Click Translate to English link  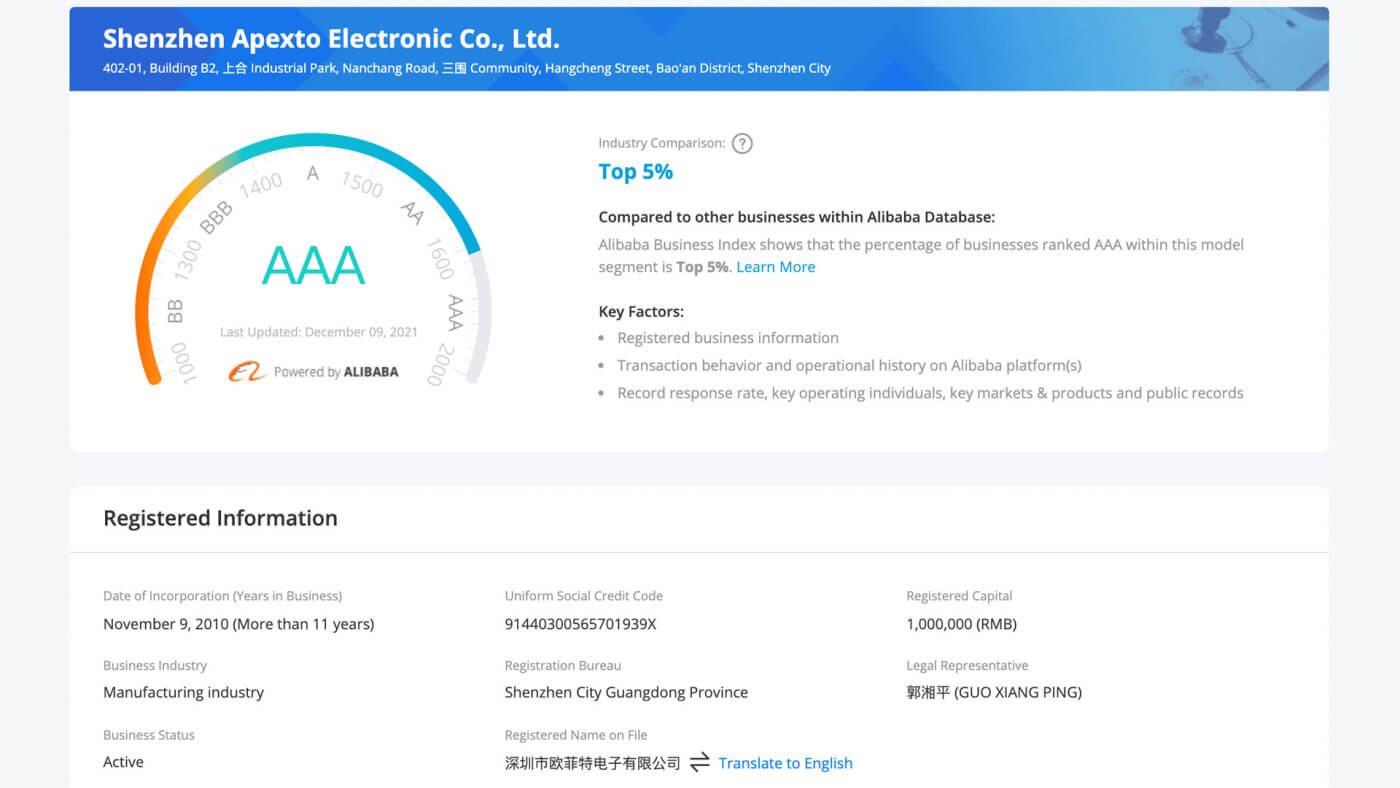pos(785,763)
